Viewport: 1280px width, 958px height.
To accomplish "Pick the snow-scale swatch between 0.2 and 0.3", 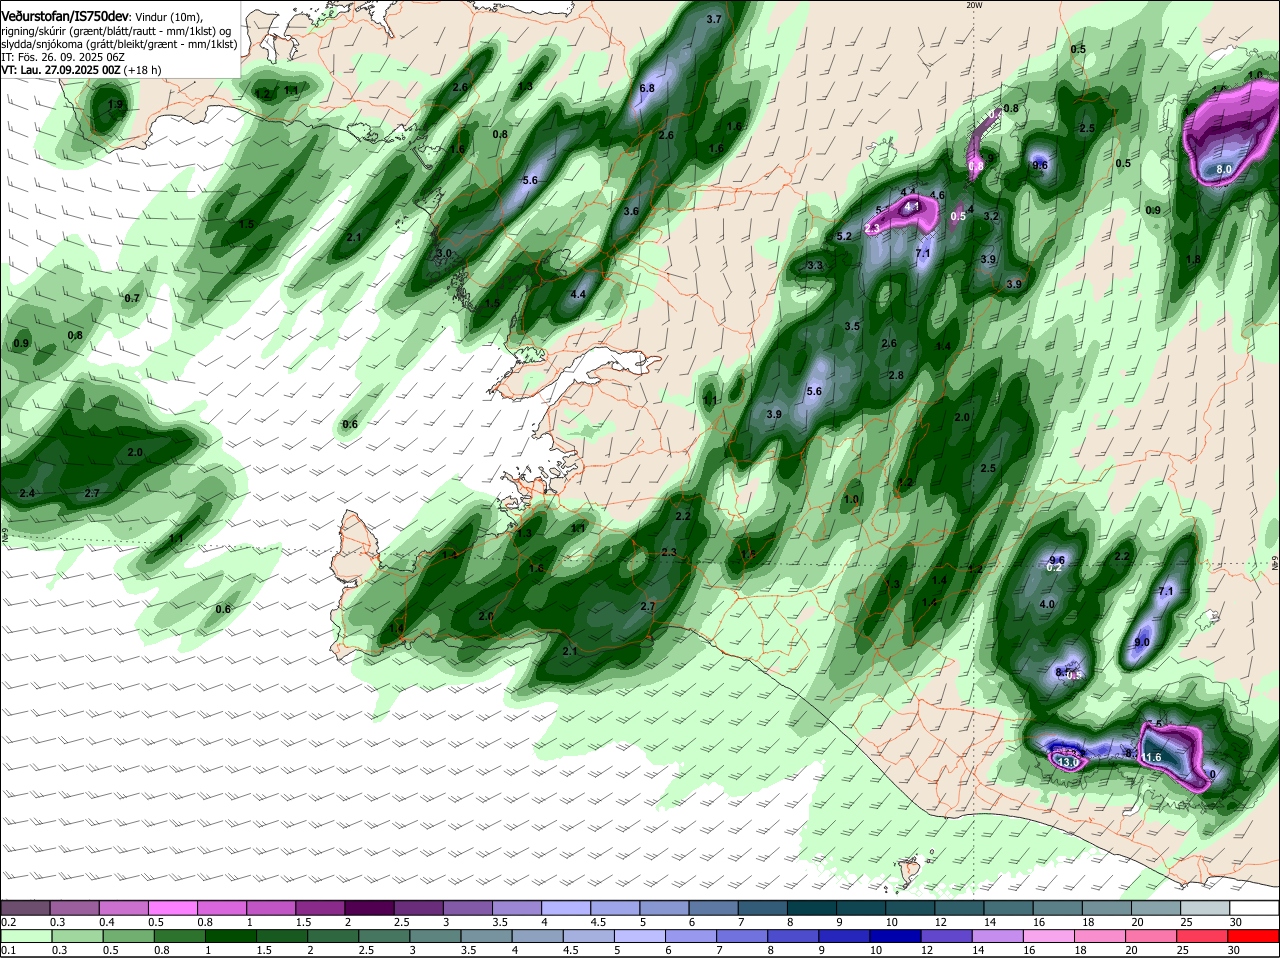I will pyautogui.click(x=25, y=907).
